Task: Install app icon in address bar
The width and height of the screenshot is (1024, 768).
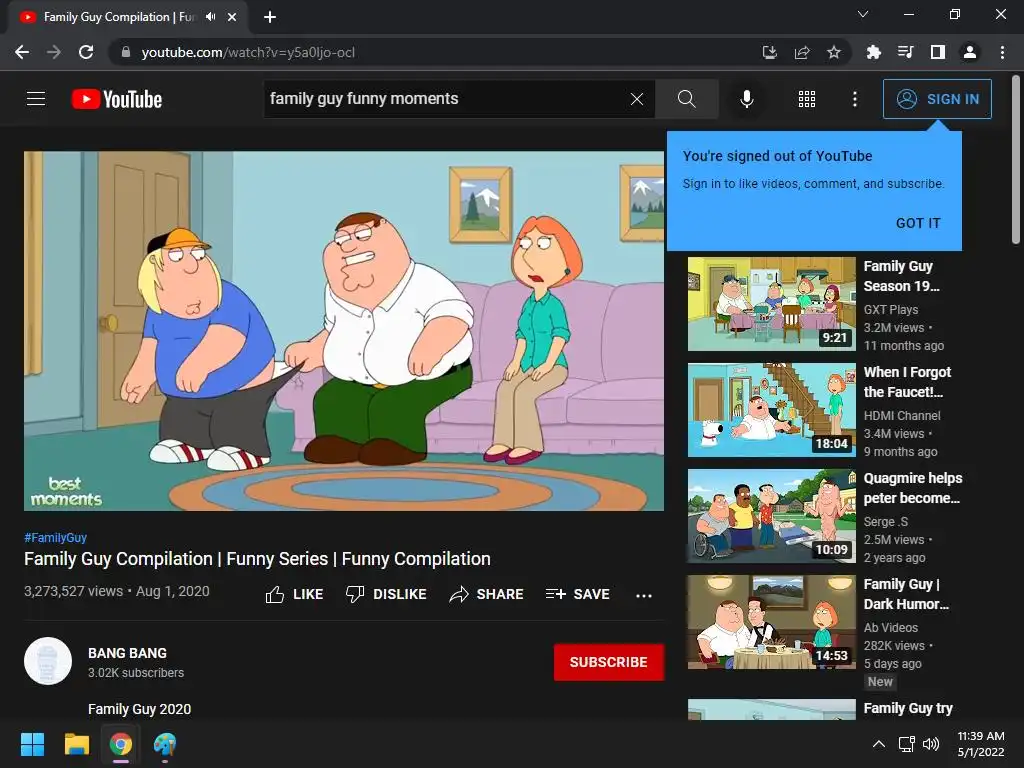Action: 770,52
